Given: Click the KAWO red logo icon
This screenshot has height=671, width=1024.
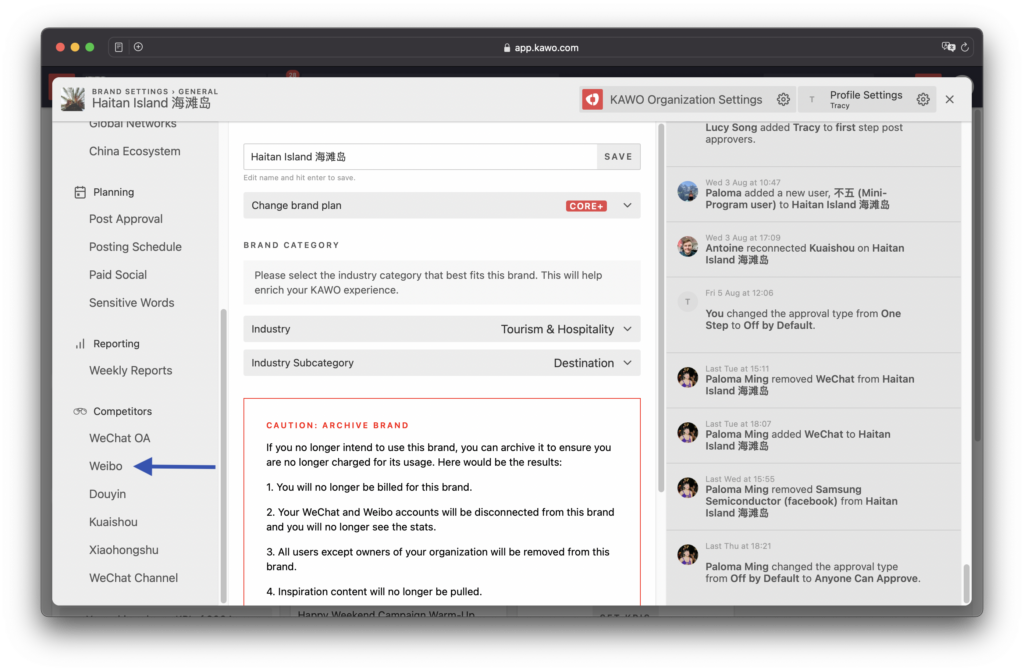Looking at the screenshot, I should (x=592, y=99).
